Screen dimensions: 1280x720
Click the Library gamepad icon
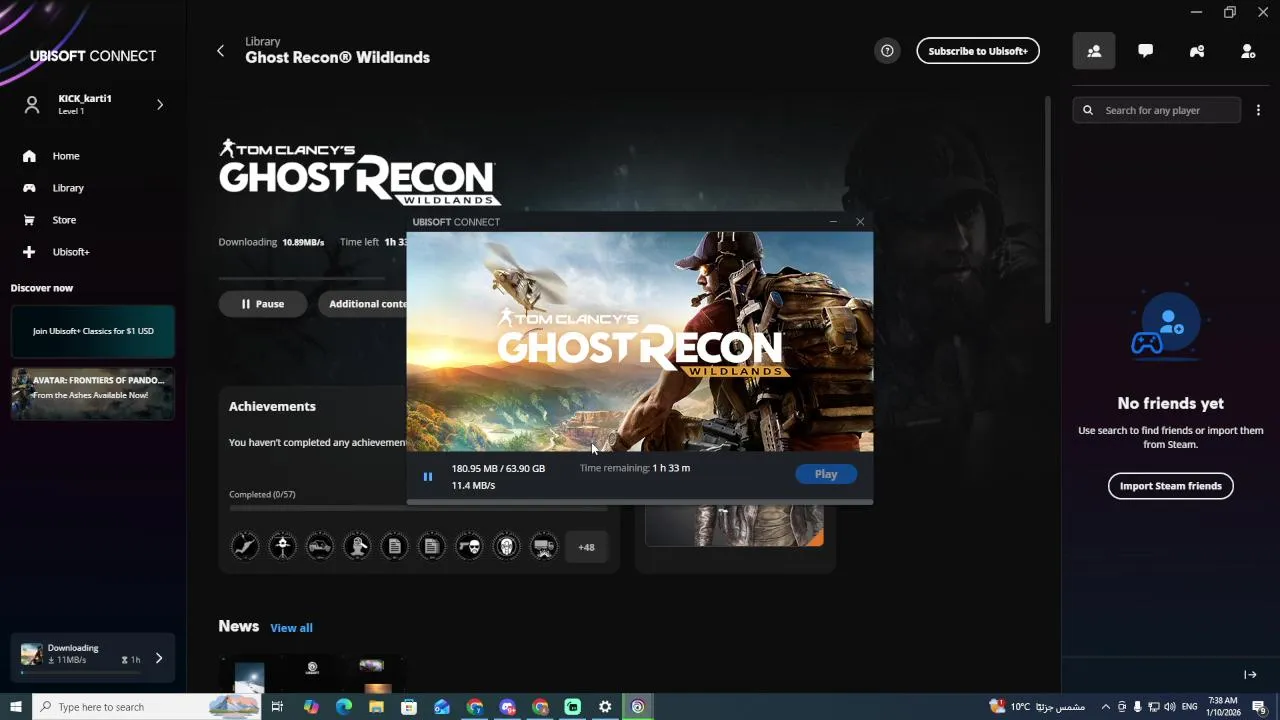tap(29, 188)
